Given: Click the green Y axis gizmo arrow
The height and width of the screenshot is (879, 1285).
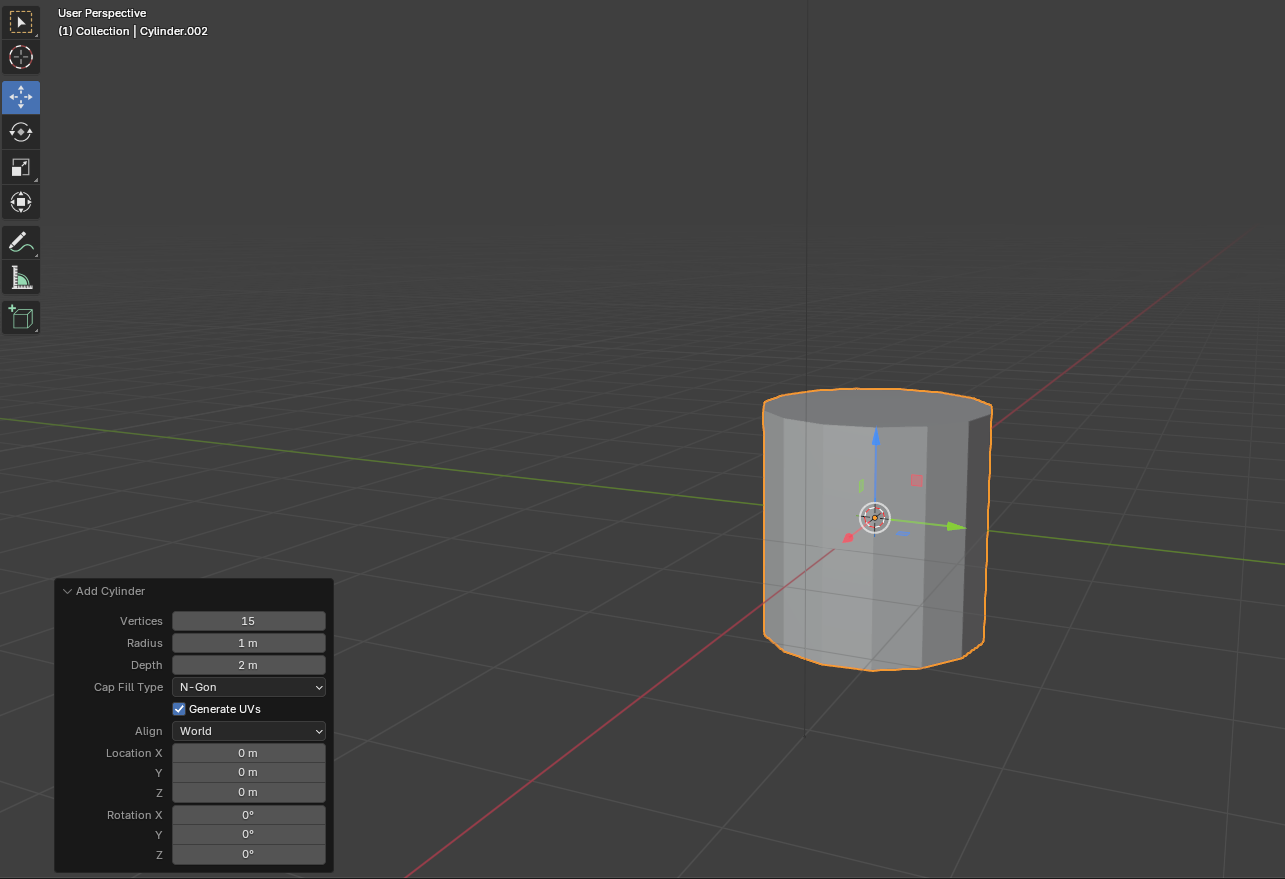Looking at the screenshot, I should click(955, 526).
